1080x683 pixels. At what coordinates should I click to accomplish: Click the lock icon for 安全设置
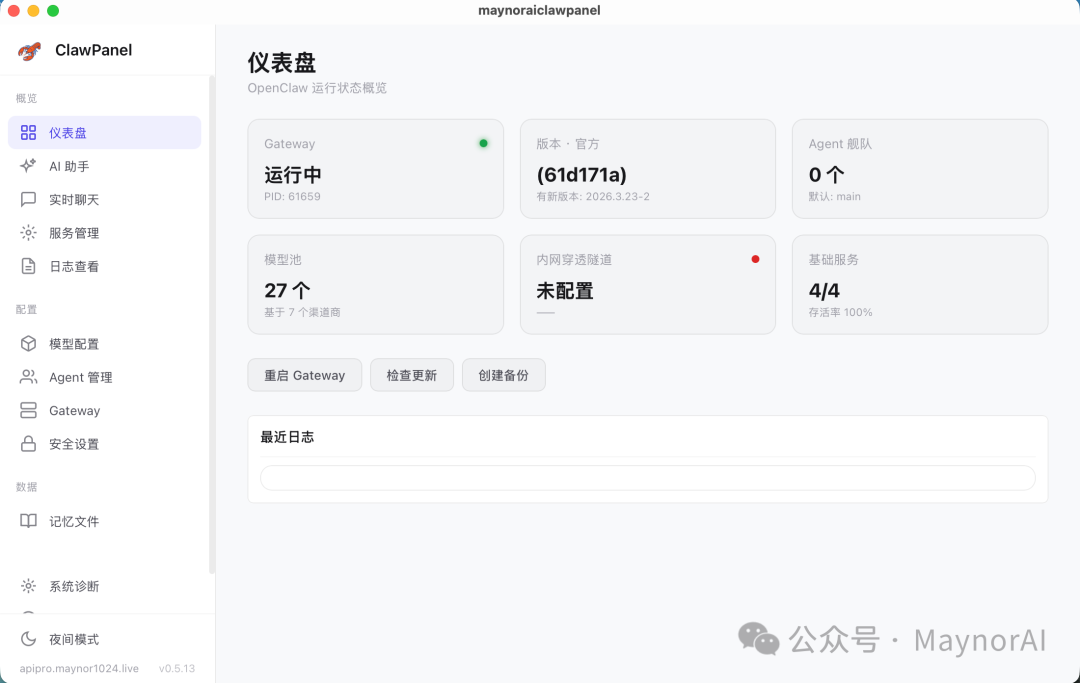click(28, 443)
